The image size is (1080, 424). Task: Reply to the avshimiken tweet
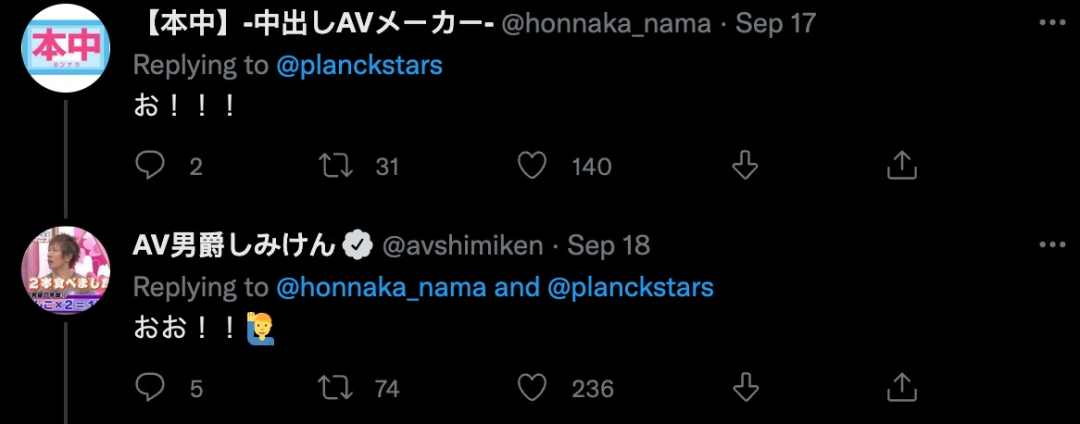tap(150, 387)
